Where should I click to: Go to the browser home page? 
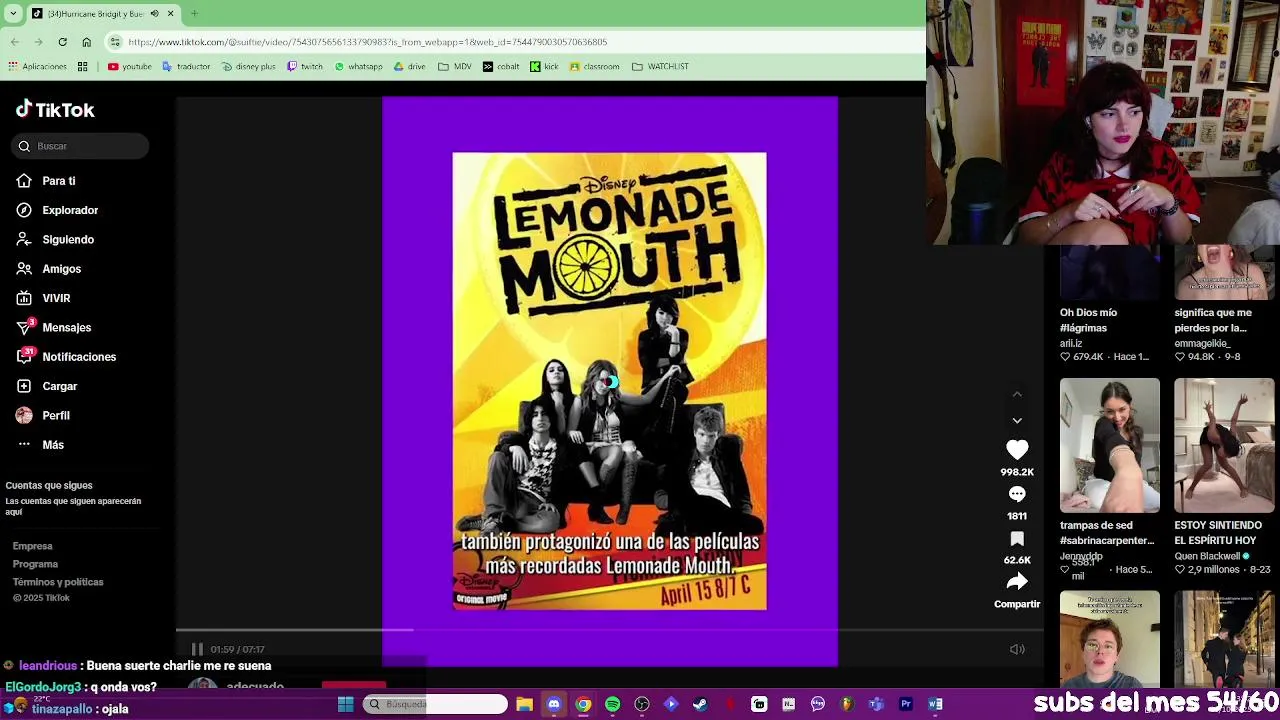[x=86, y=42]
